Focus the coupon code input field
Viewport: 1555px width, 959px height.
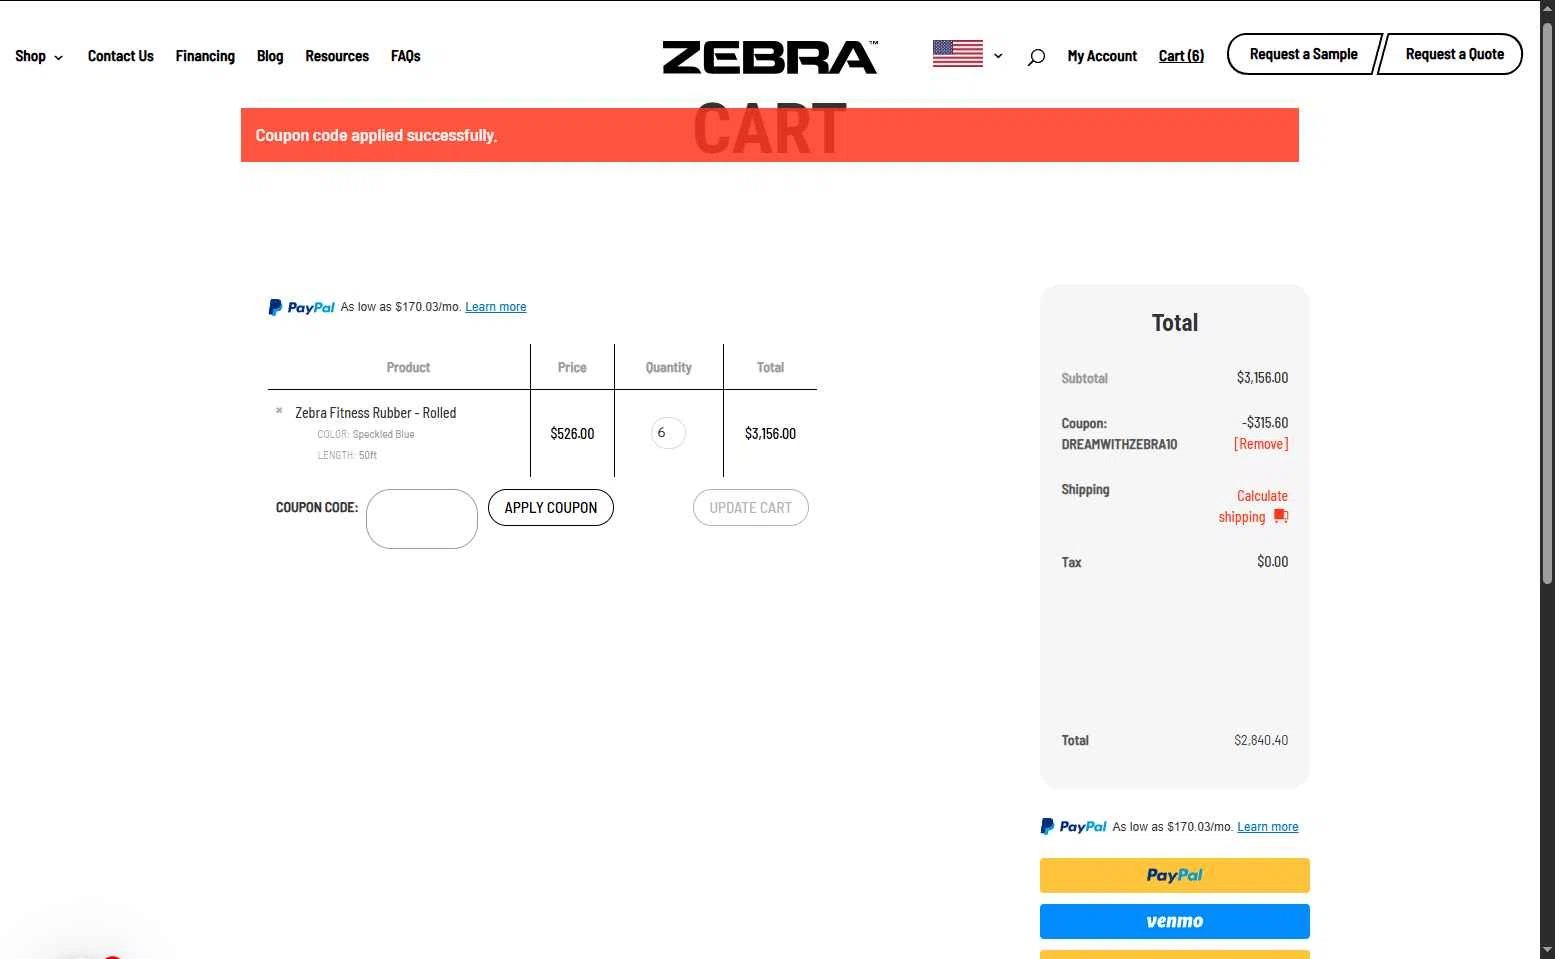422,519
